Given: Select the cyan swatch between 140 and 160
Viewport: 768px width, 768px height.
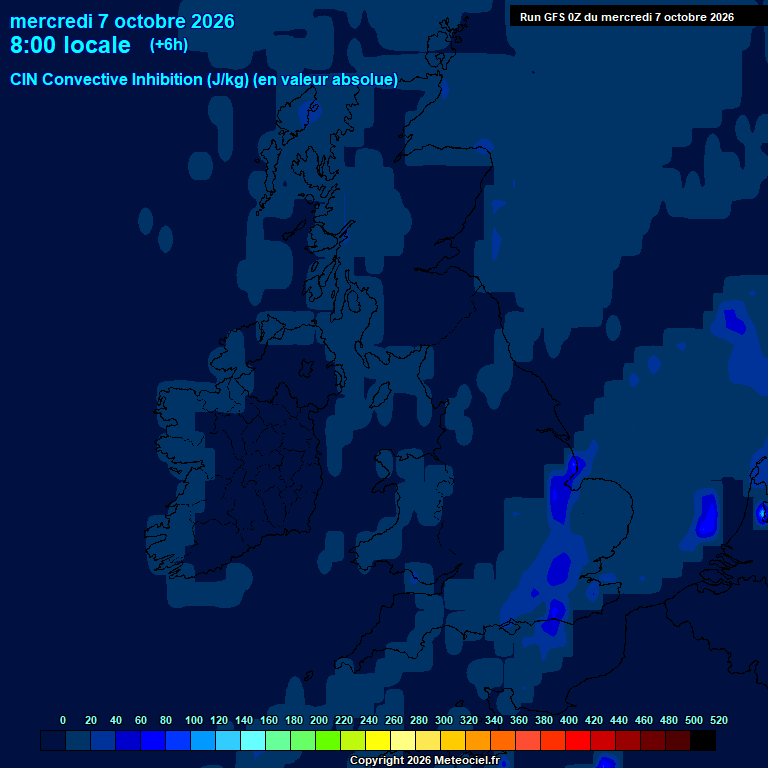Looking at the screenshot, I should point(253,740).
